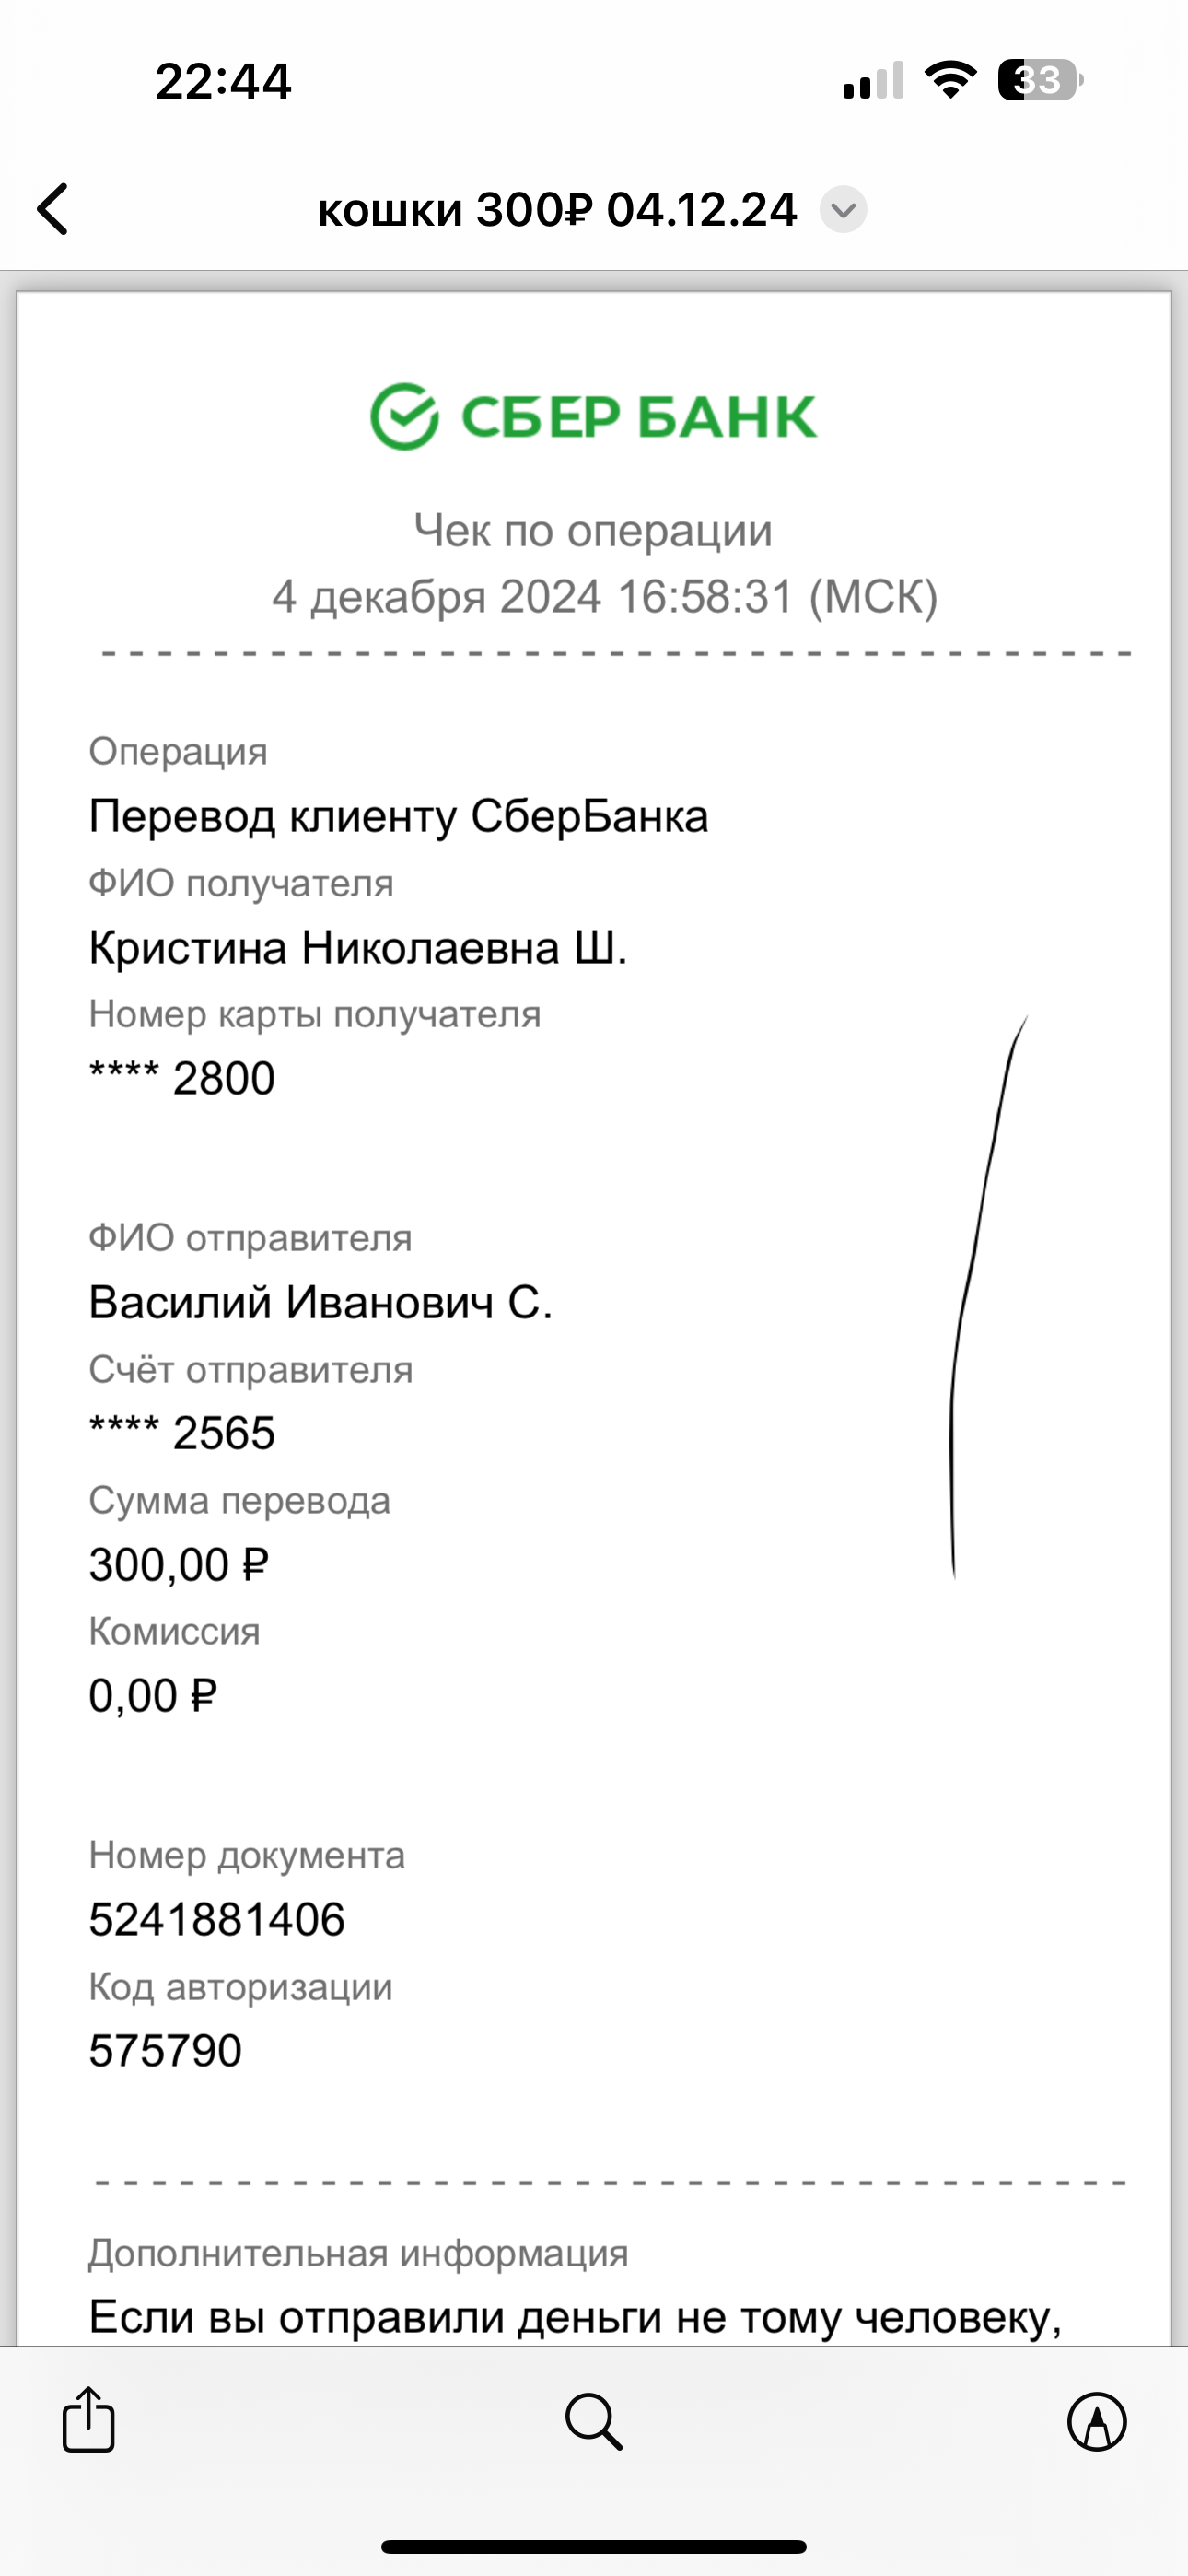This screenshot has width=1188, height=2576.
Task: Tap the green Sber checkmark logo
Action: pyautogui.click(x=404, y=416)
